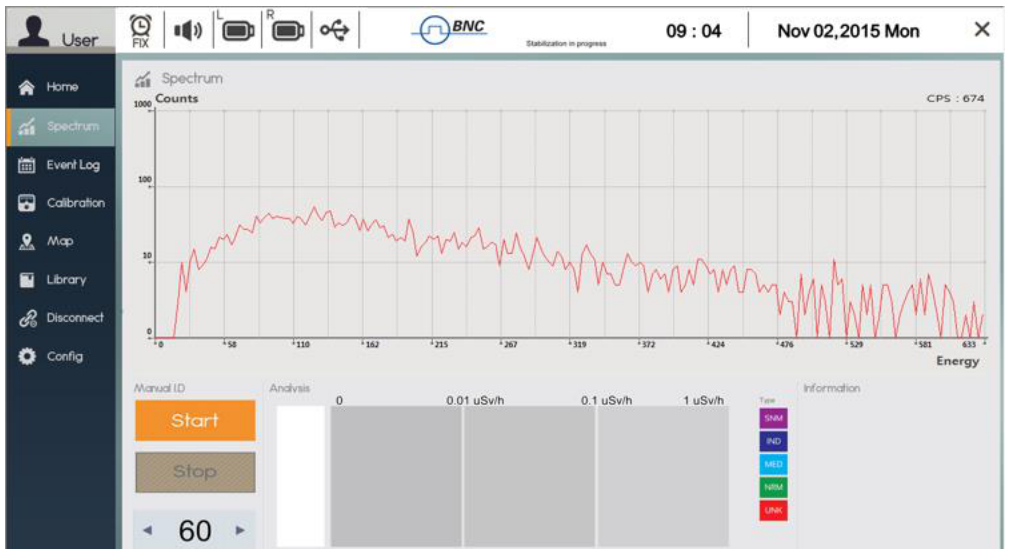
Task: Select the blue IND type swatch
Action: click(x=773, y=441)
